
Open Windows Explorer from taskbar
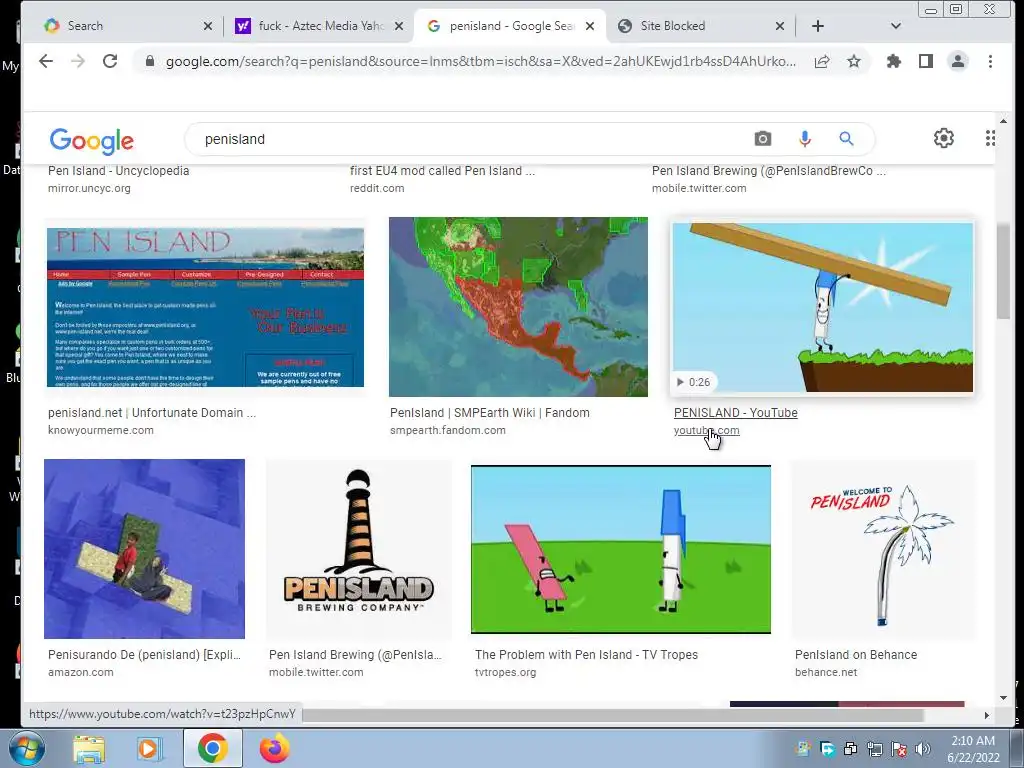pyautogui.click(x=89, y=749)
